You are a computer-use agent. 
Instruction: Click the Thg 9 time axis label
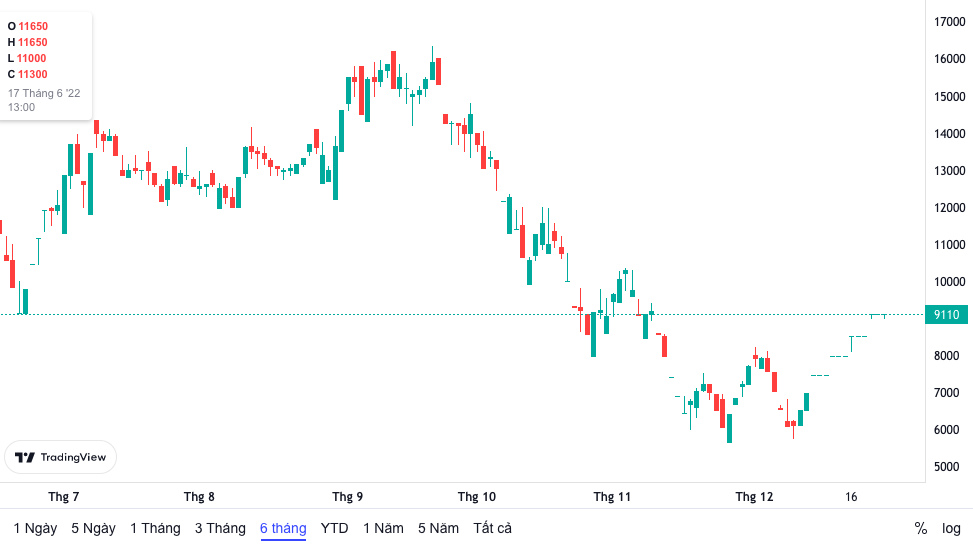tap(348, 496)
